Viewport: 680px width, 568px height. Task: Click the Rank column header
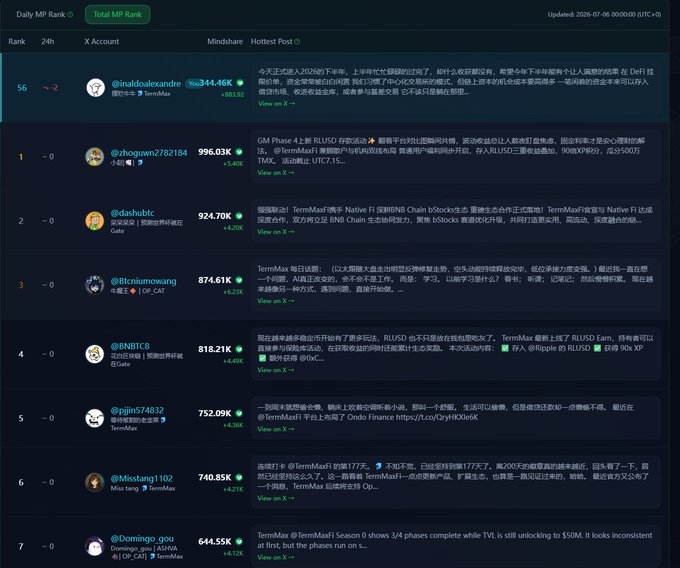(16, 42)
